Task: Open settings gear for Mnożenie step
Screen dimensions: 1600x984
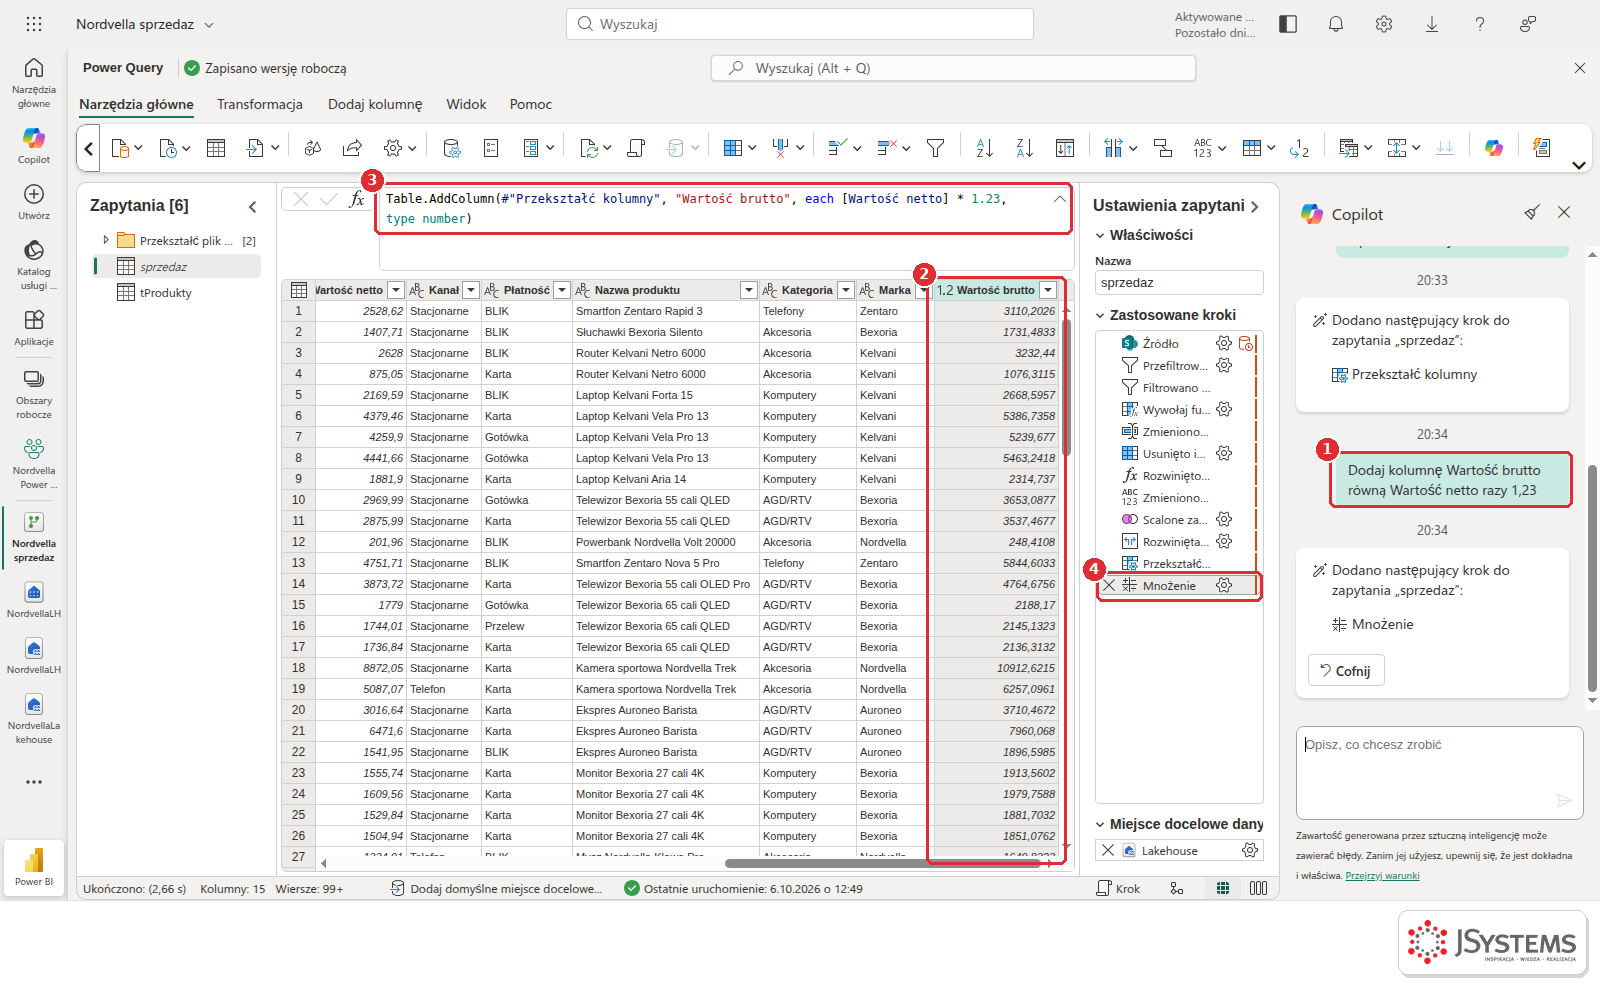Action: tap(1224, 586)
